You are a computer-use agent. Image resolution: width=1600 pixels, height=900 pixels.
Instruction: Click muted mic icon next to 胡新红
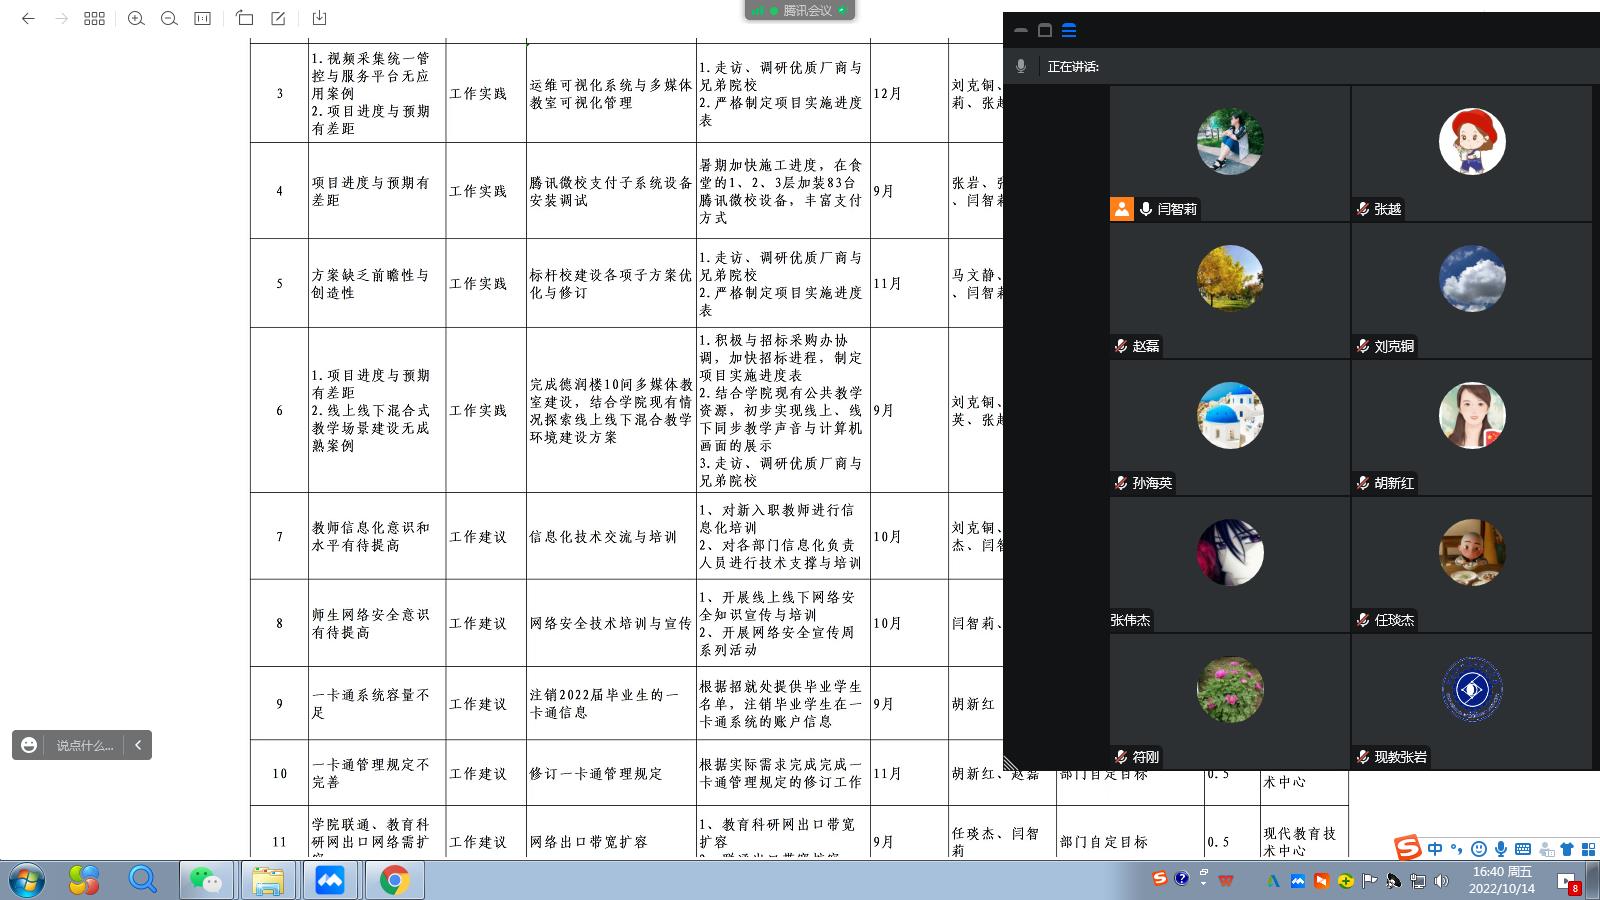1362,483
